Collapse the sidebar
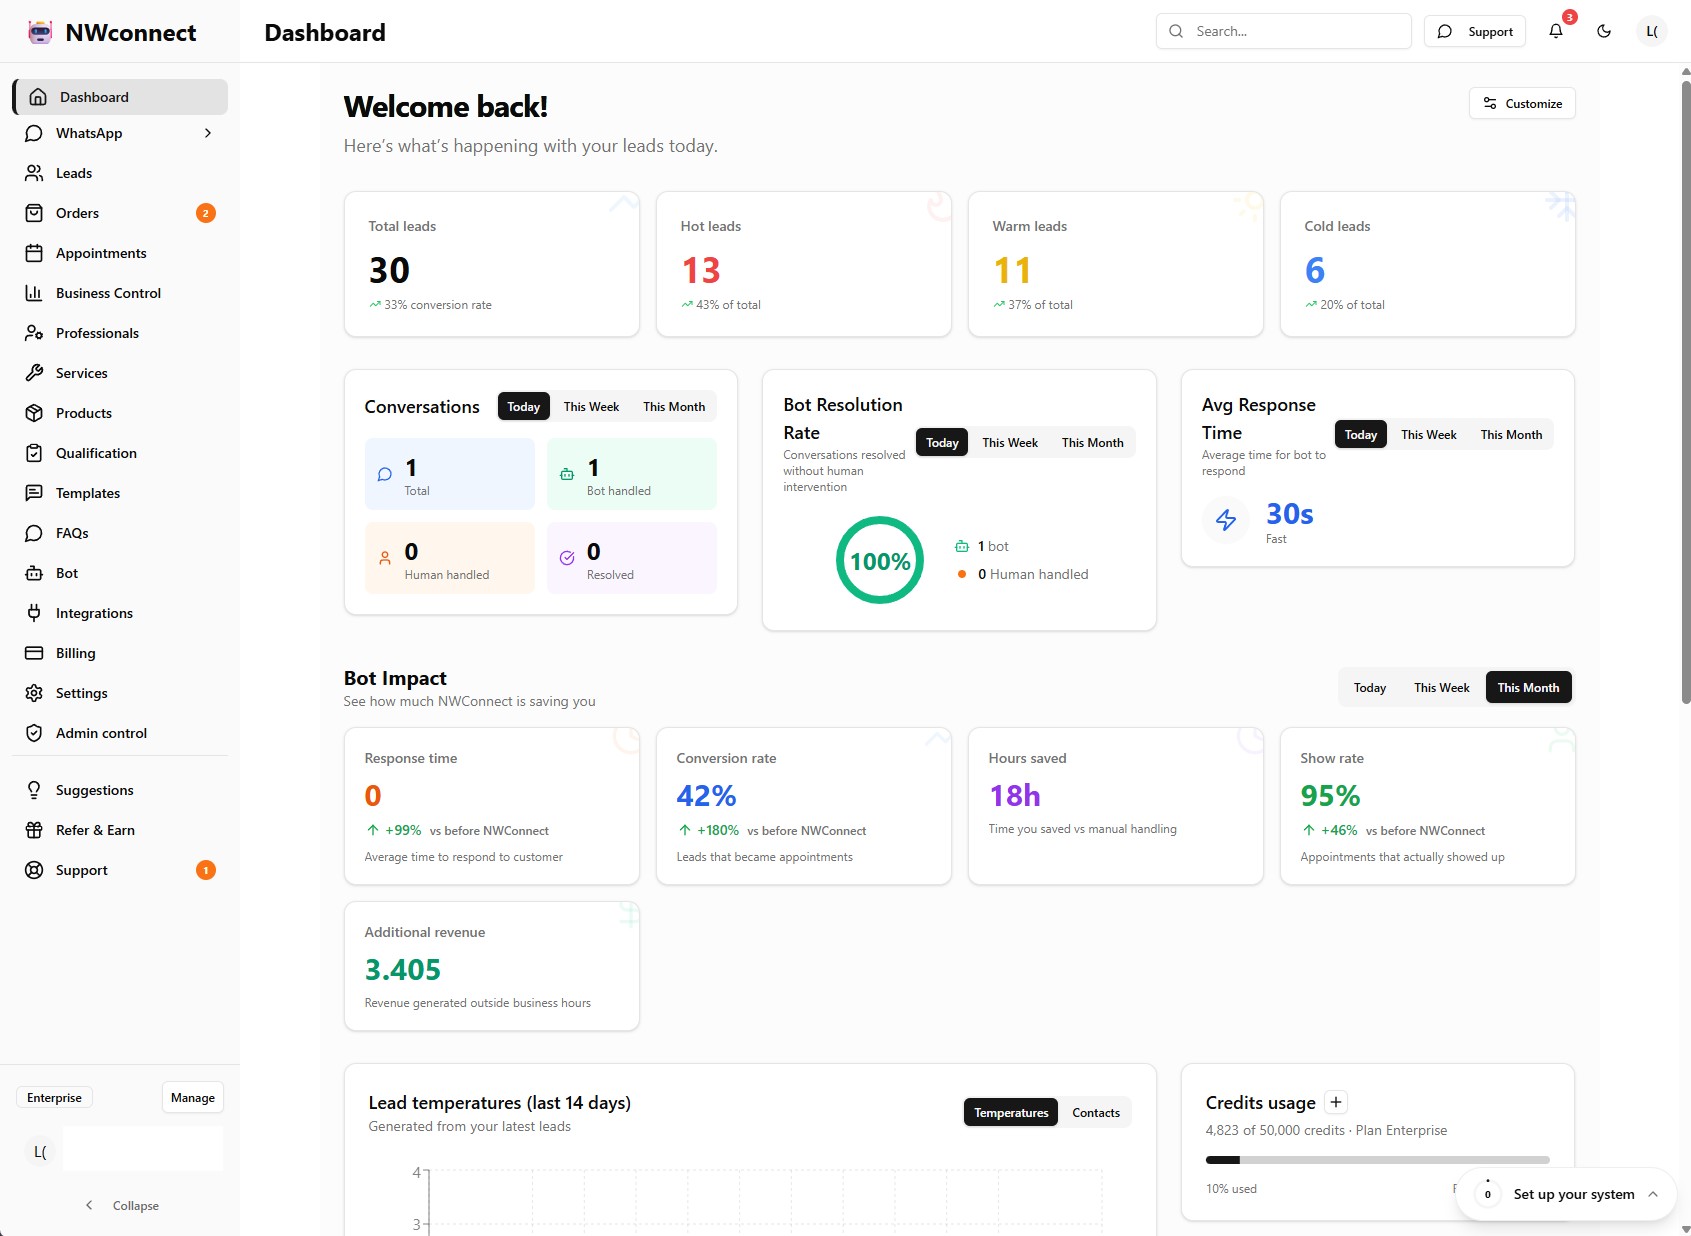 tap(122, 1205)
